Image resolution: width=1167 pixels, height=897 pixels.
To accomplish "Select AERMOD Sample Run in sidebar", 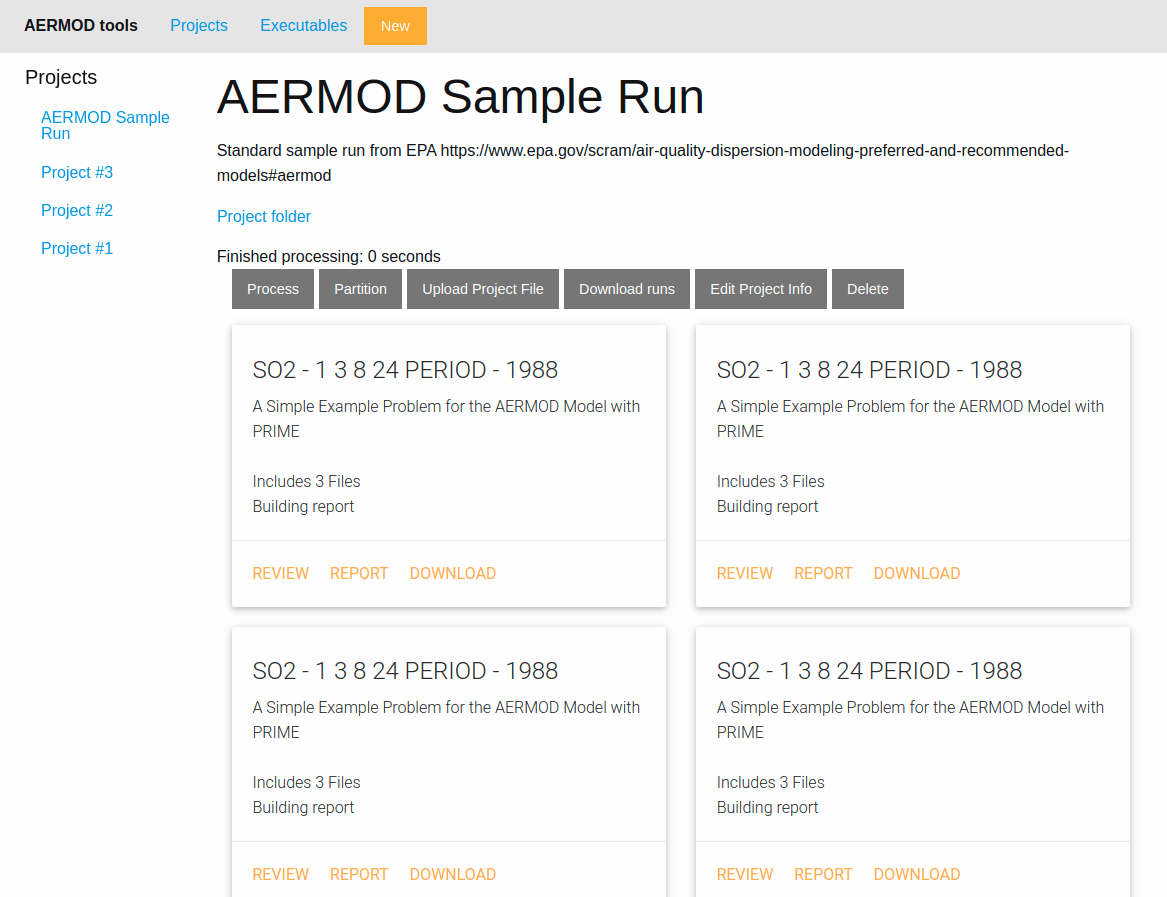I will click(x=105, y=125).
